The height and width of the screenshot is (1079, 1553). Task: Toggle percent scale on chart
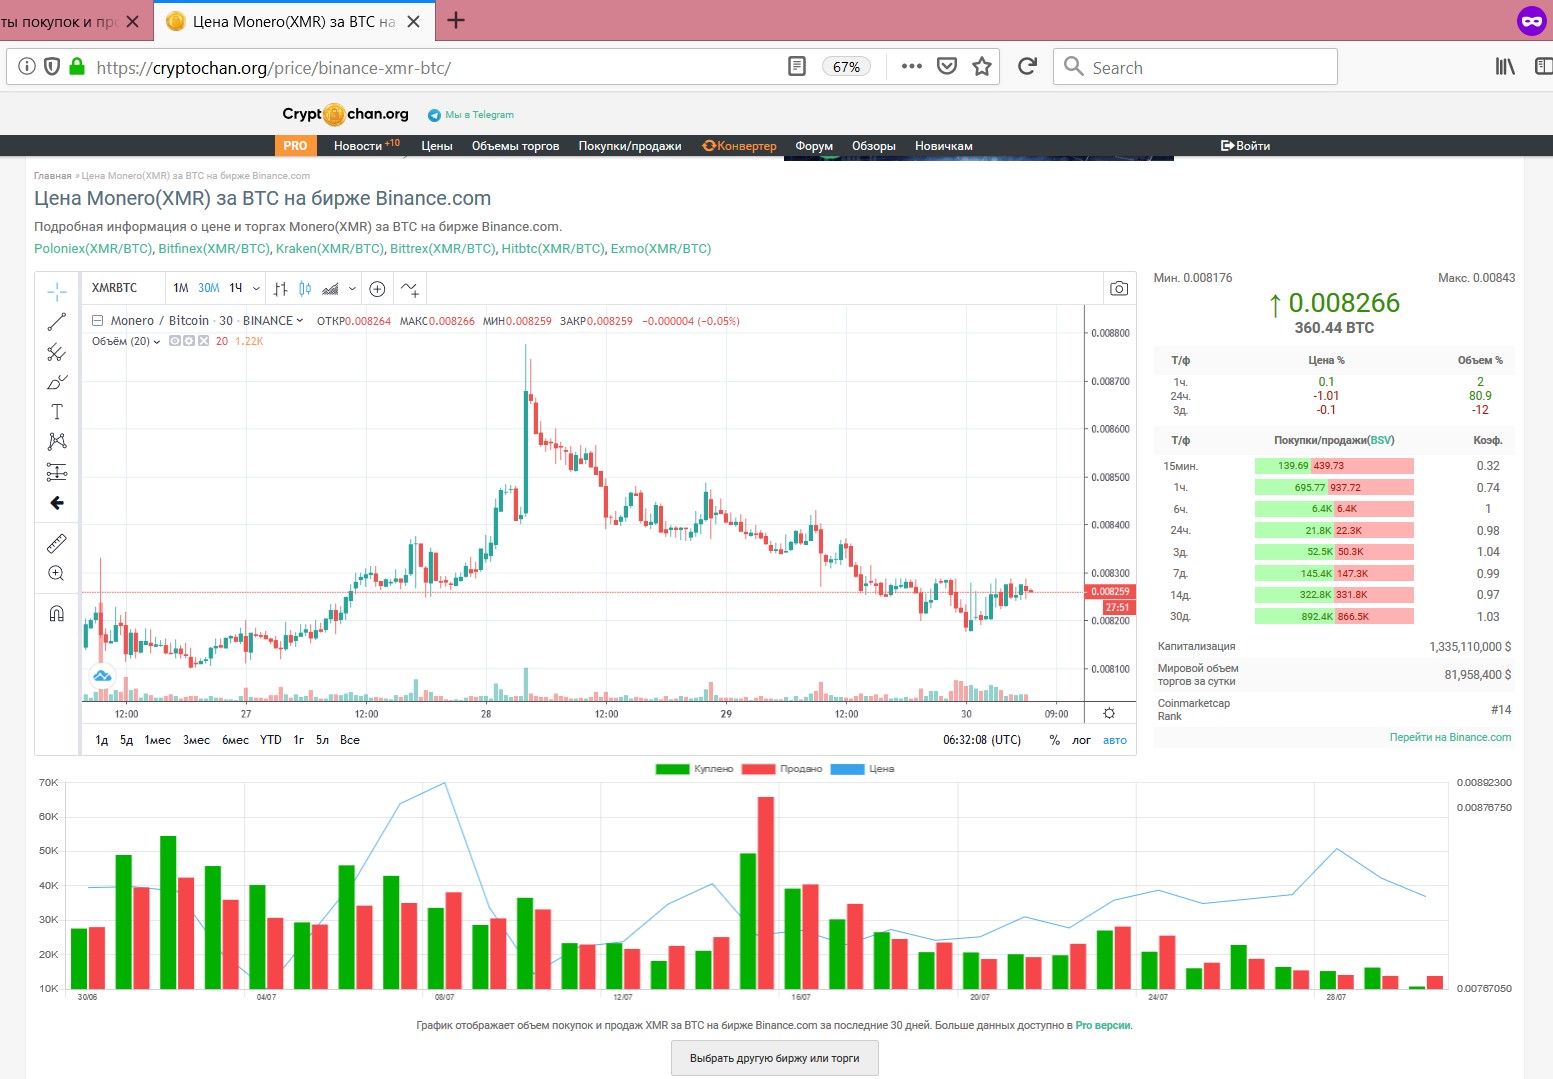[x=1054, y=740]
